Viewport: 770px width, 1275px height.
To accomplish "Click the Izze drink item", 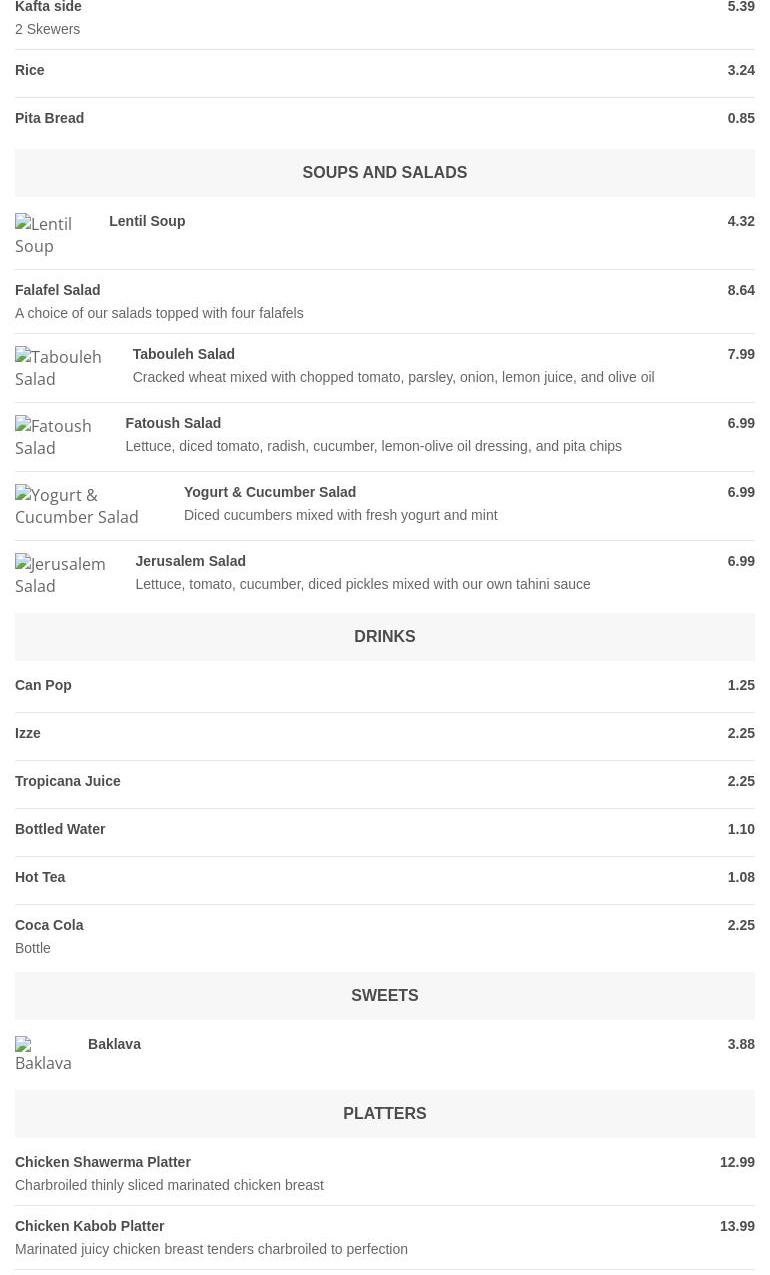I will 385,734.
